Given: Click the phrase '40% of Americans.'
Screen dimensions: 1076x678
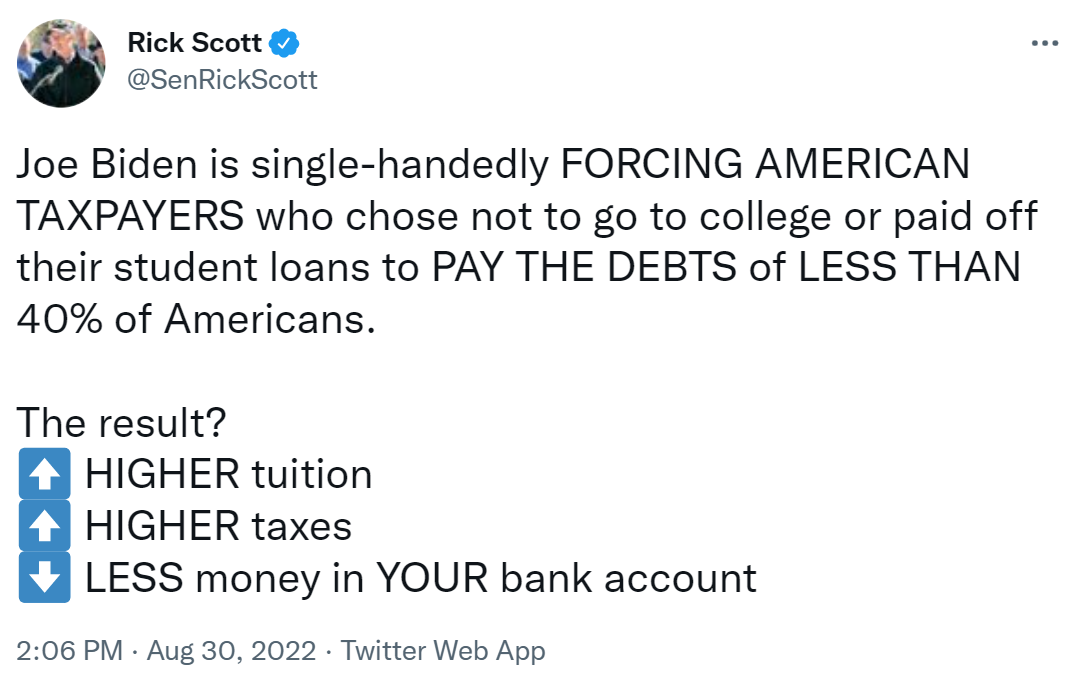Looking at the screenshot, I should point(196,319).
